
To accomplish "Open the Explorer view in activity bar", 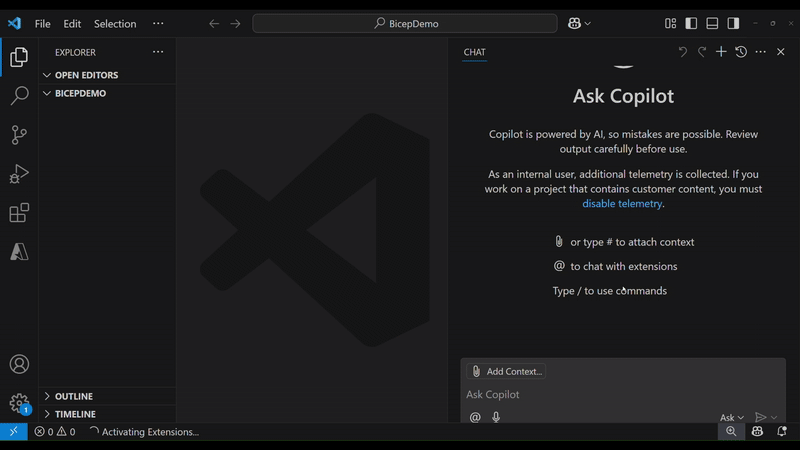I will pos(19,57).
